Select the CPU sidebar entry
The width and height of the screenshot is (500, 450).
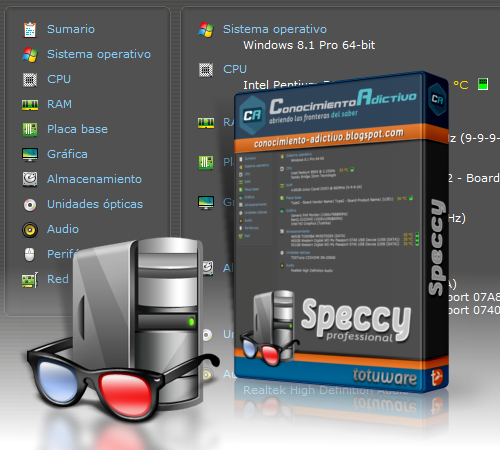[59, 79]
